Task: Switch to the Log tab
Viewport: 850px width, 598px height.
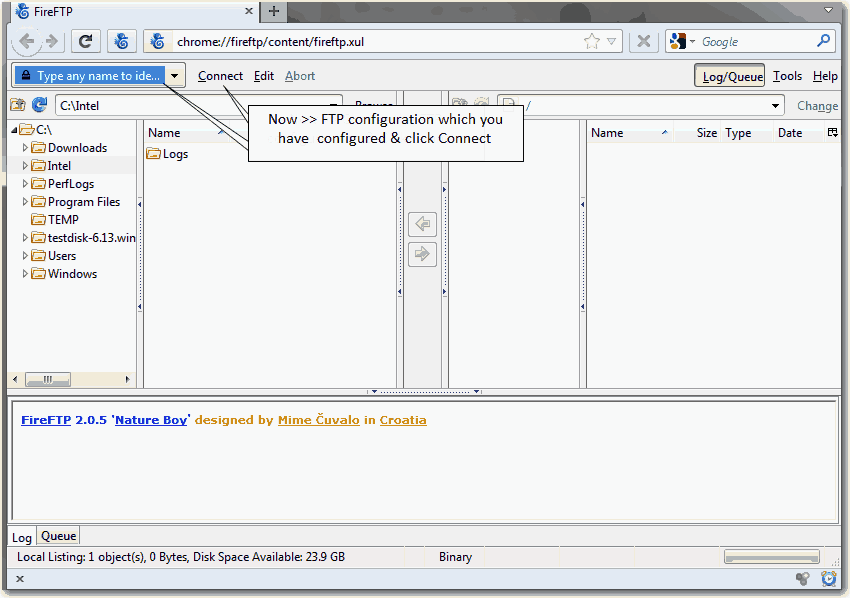Action: tap(22, 537)
